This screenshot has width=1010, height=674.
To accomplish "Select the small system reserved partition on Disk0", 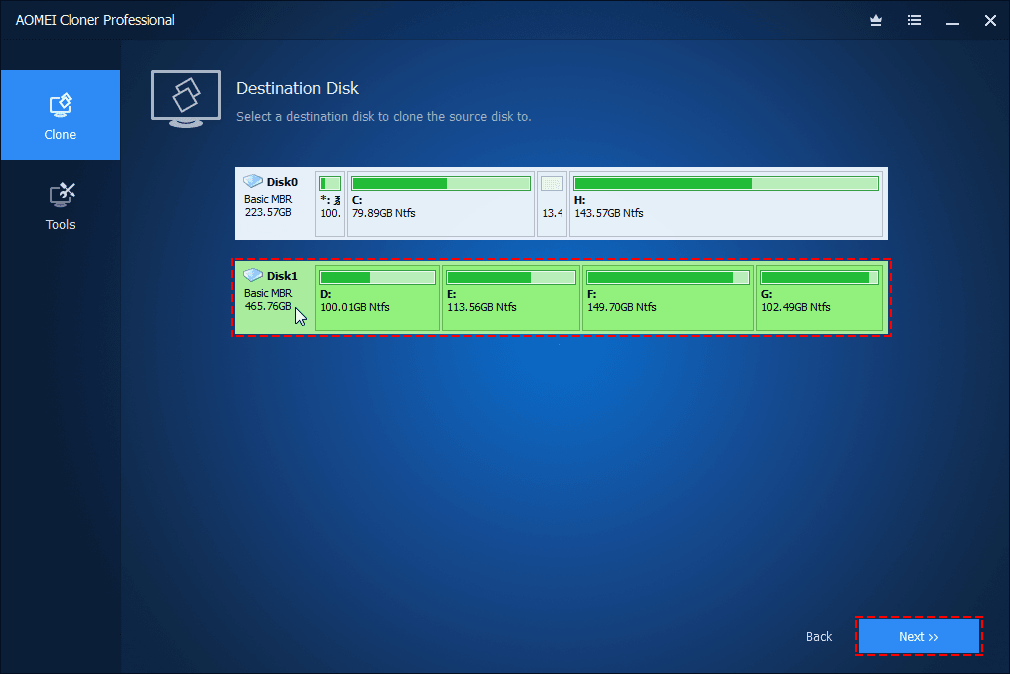I will coord(330,204).
